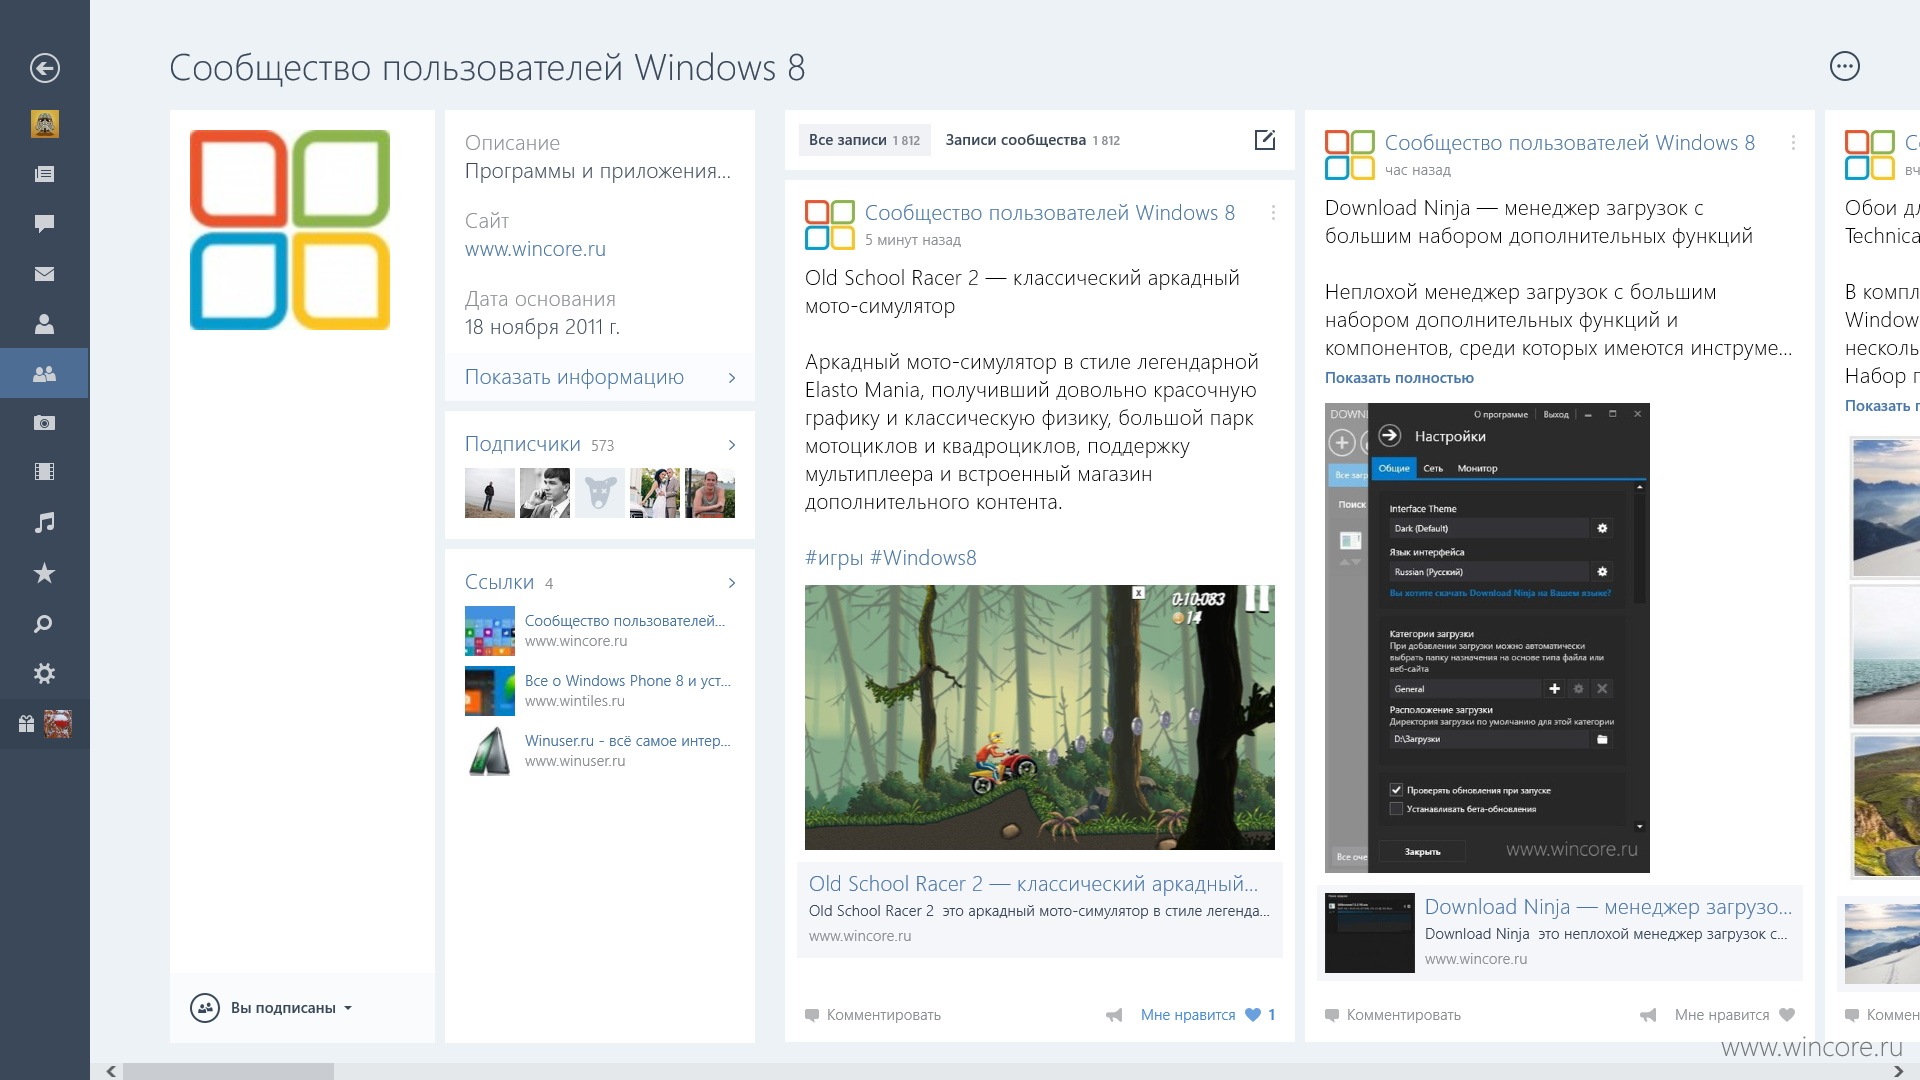1920x1080 pixels.
Task: Click the scroll right arrow at bottom
Action: (x=1898, y=1071)
